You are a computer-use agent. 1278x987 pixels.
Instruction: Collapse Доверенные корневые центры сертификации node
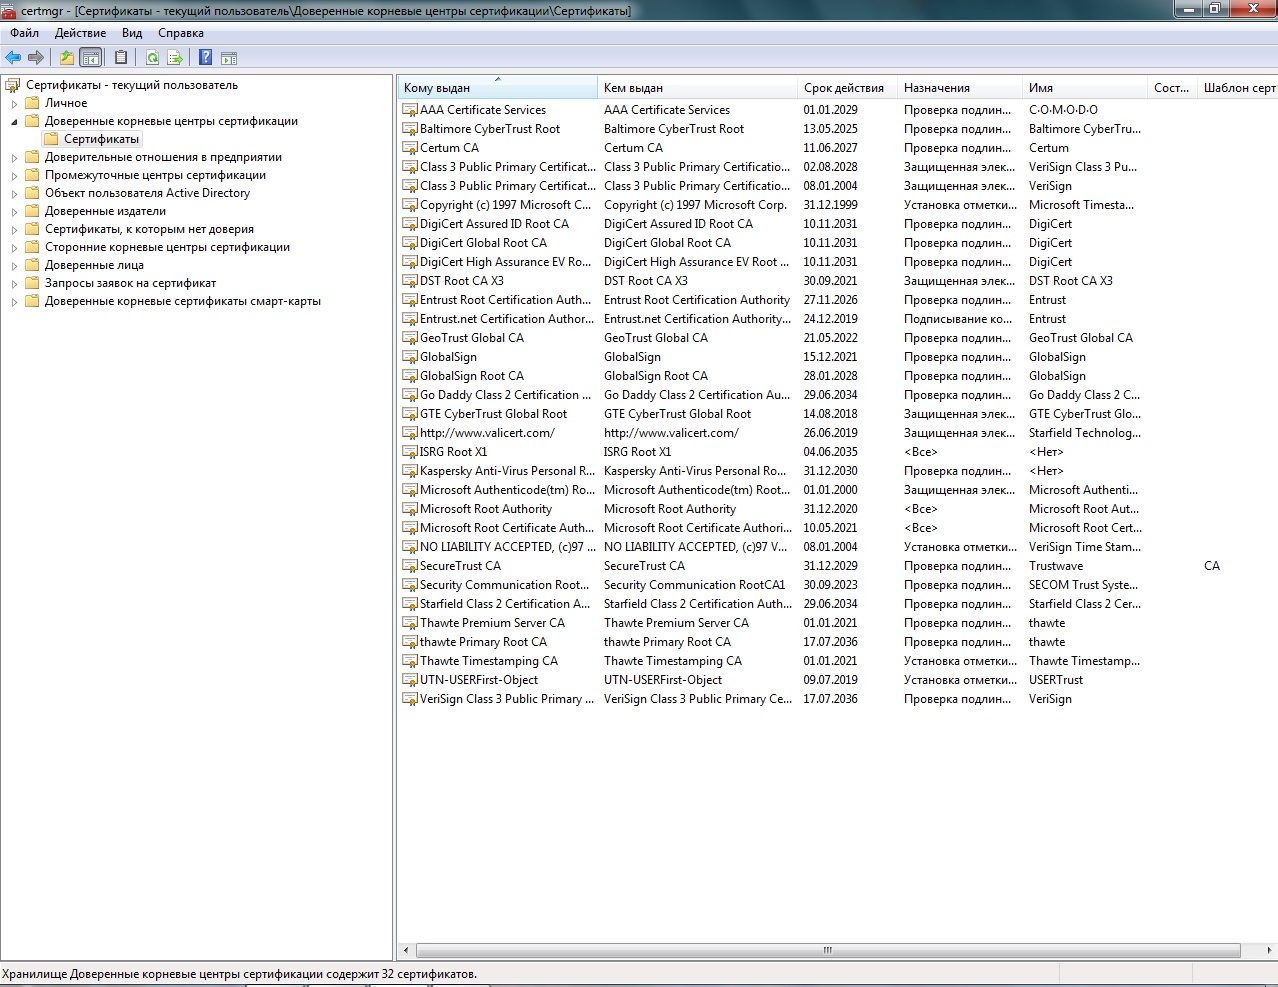pyautogui.click(x=14, y=122)
